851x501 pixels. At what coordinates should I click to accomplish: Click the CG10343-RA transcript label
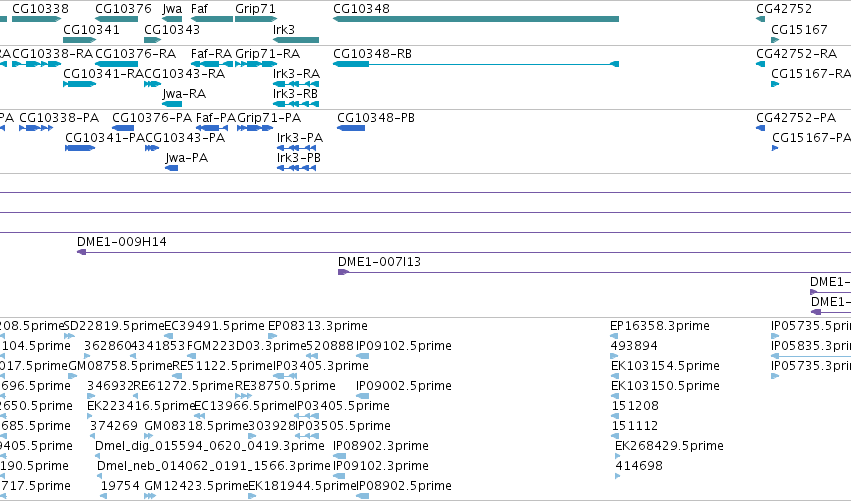click(185, 74)
